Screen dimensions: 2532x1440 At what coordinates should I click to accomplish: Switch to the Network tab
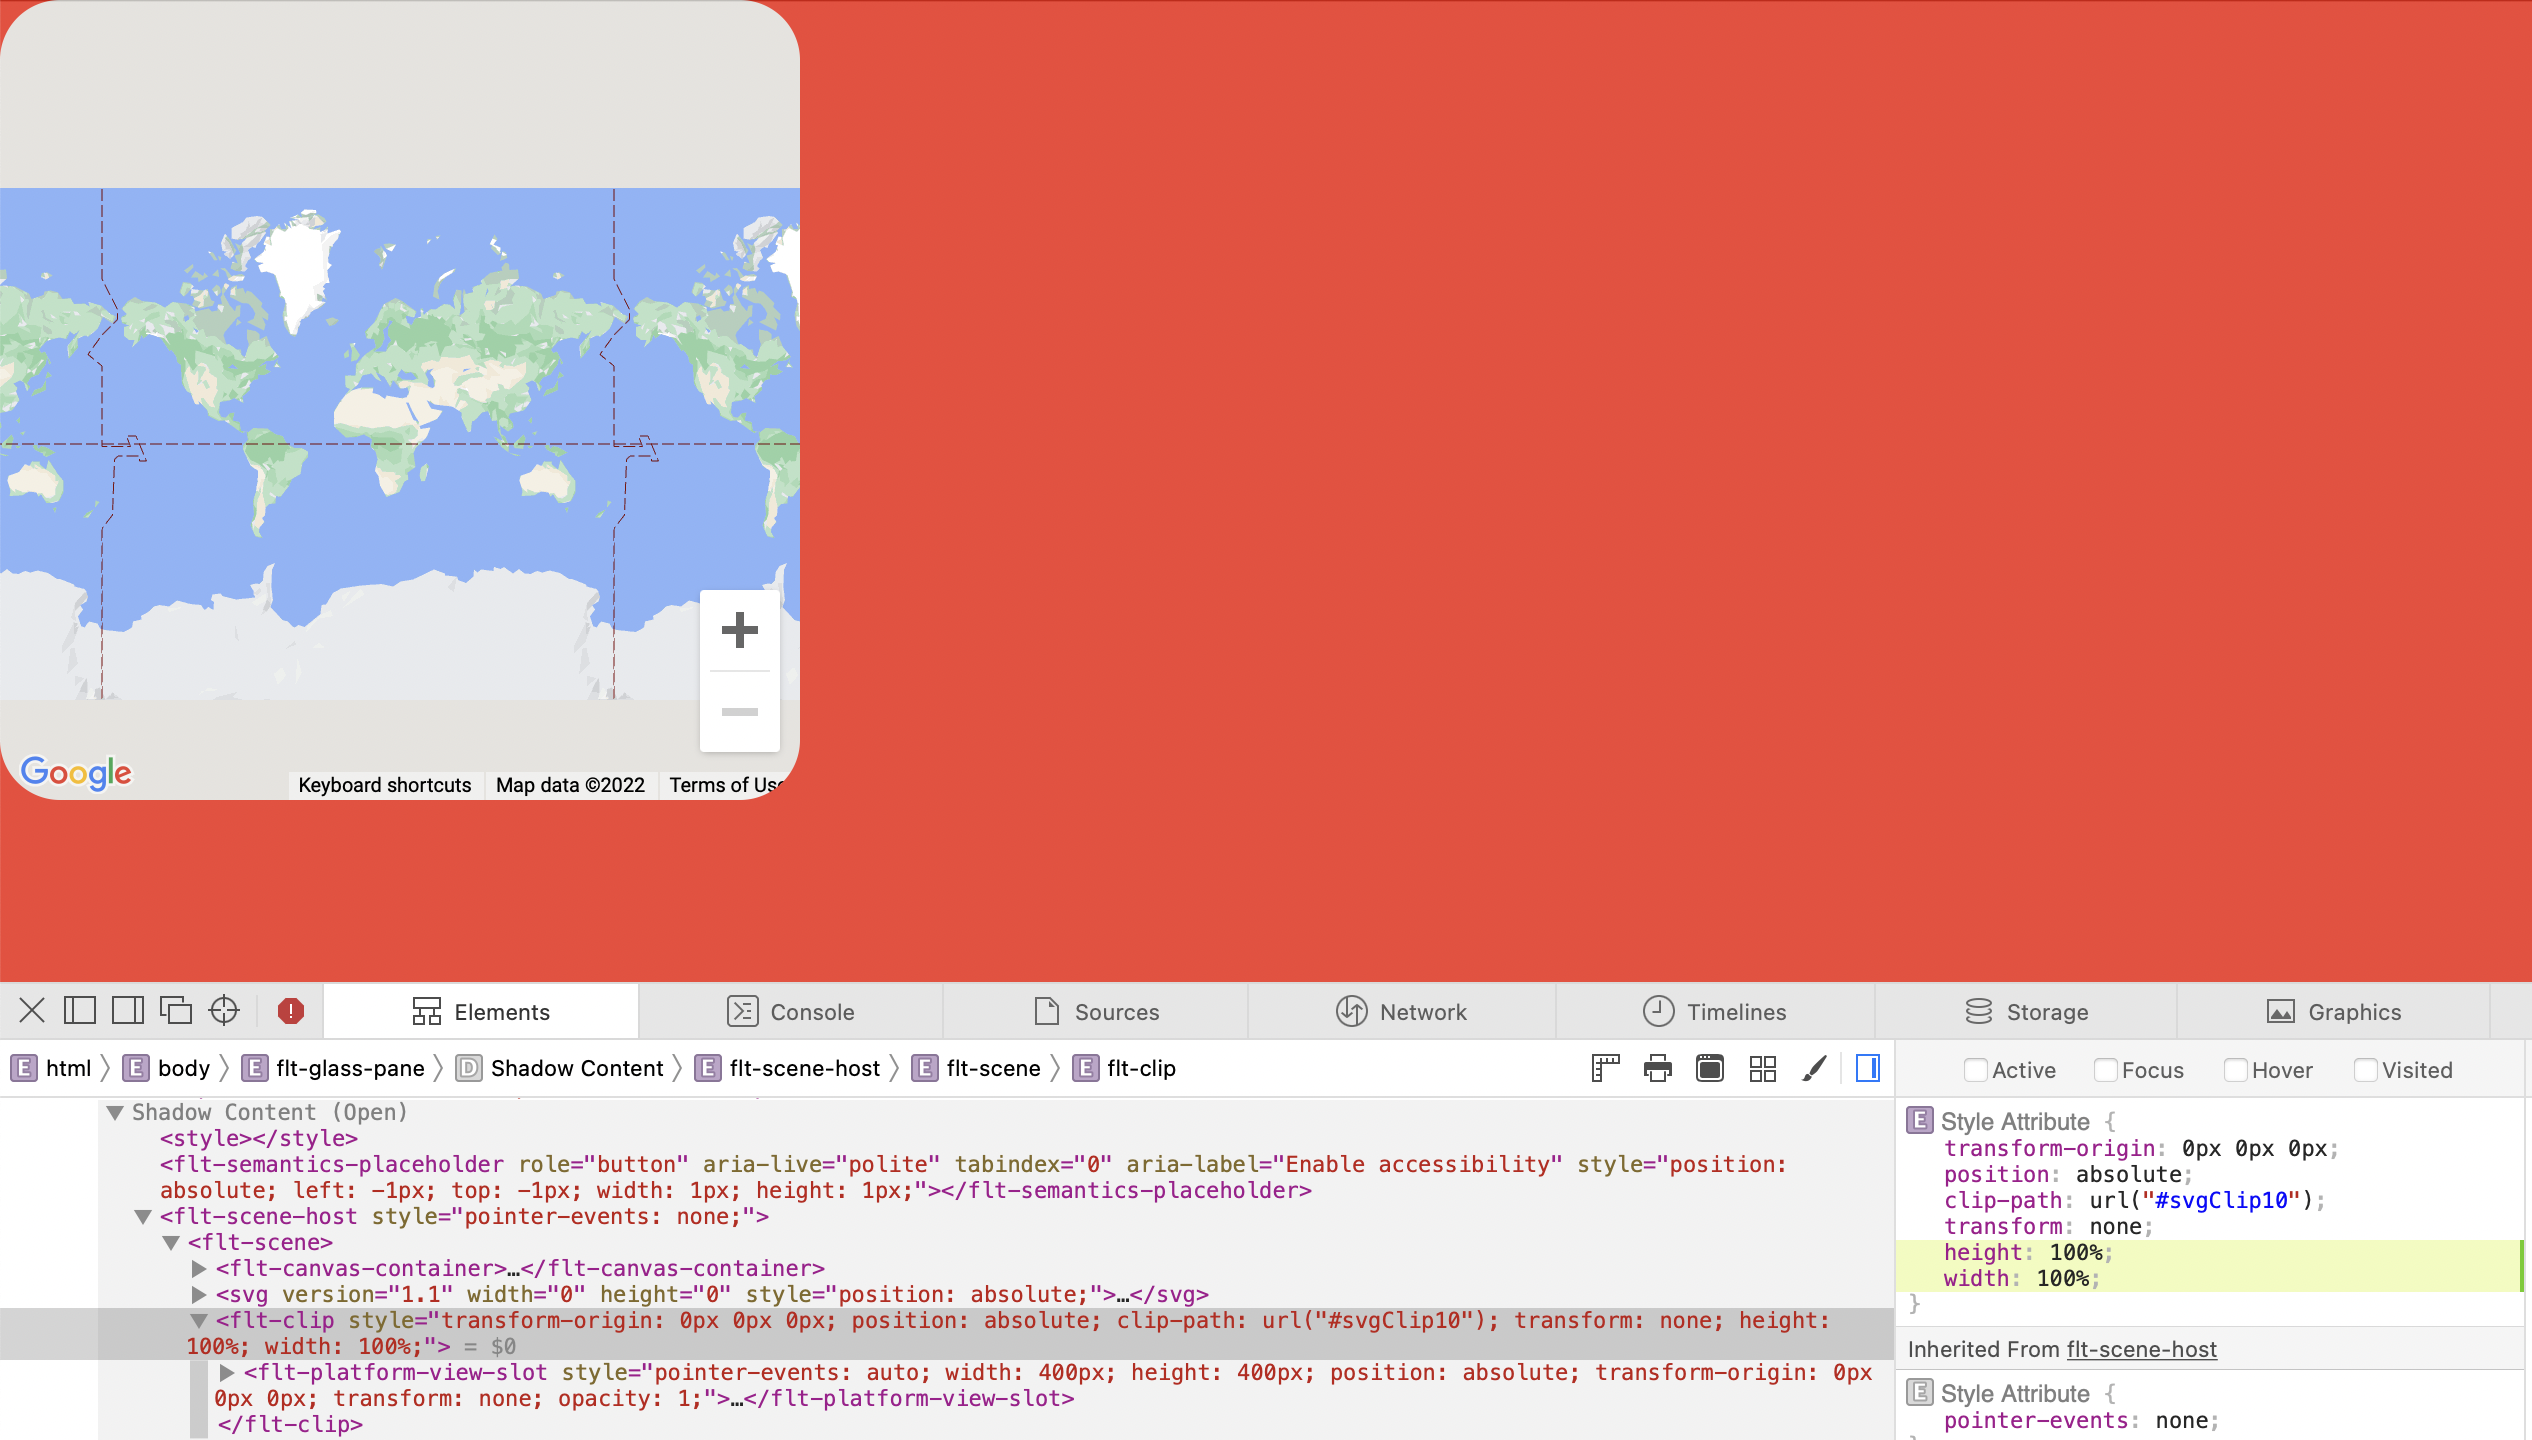click(1403, 1011)
